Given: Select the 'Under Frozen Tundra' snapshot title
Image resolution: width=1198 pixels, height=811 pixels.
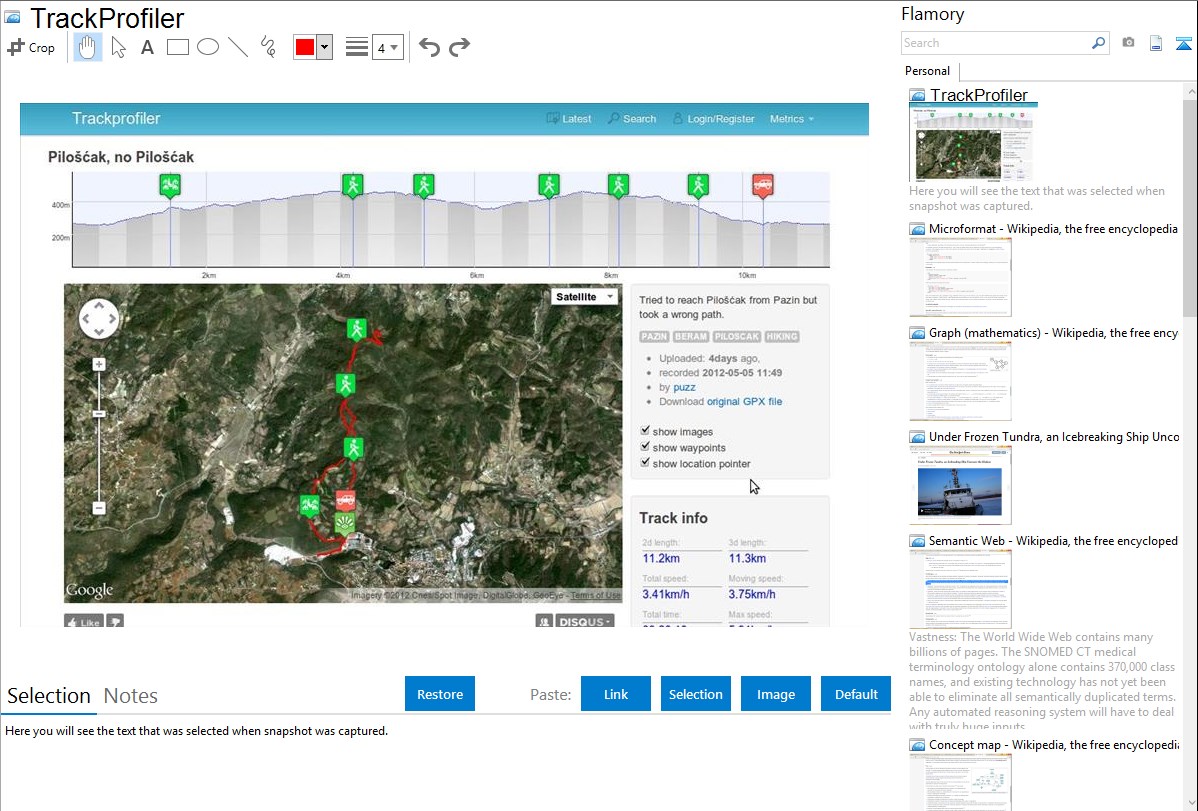Looking at the screenshot, I should 1054,436.
